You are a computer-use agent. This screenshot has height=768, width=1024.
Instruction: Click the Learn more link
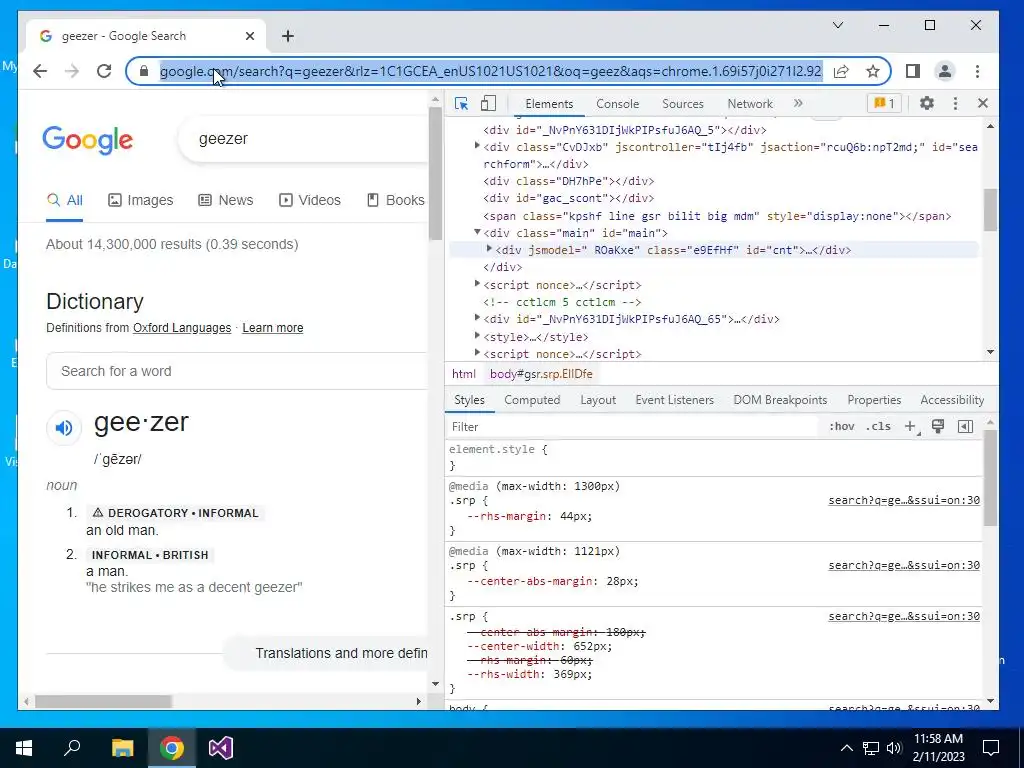click(x=273, y=328)
